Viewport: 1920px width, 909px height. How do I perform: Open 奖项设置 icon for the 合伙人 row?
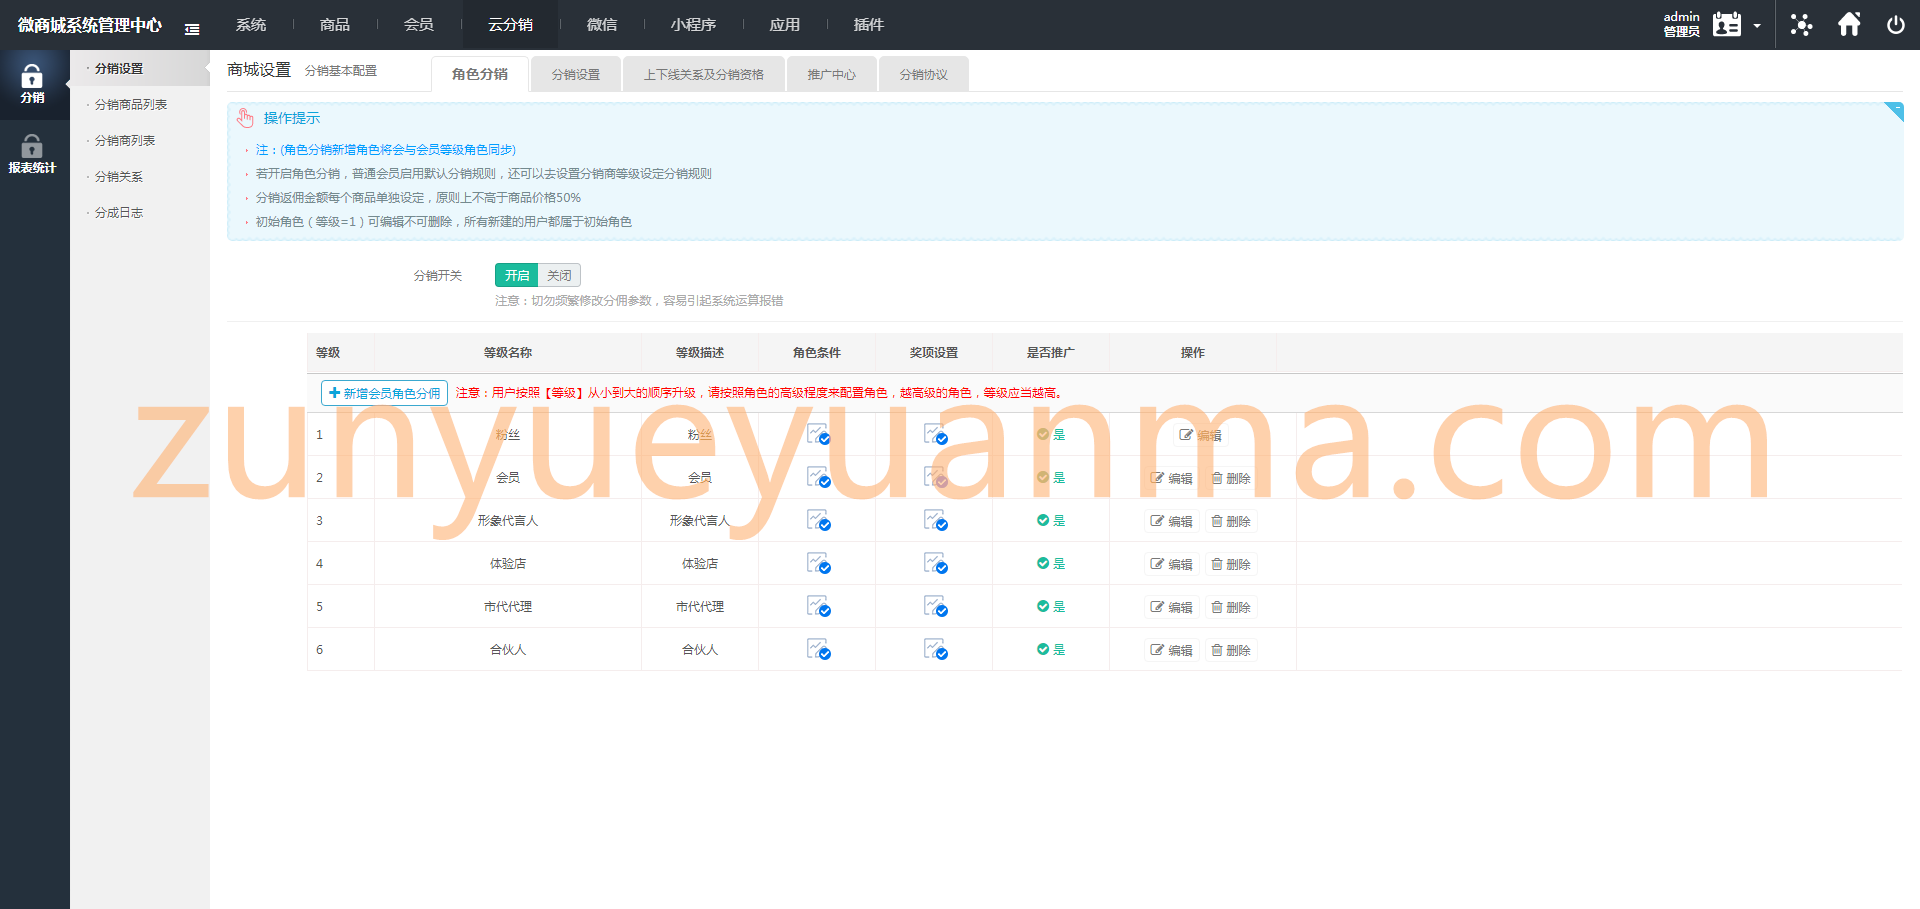[x=935, y=649]
